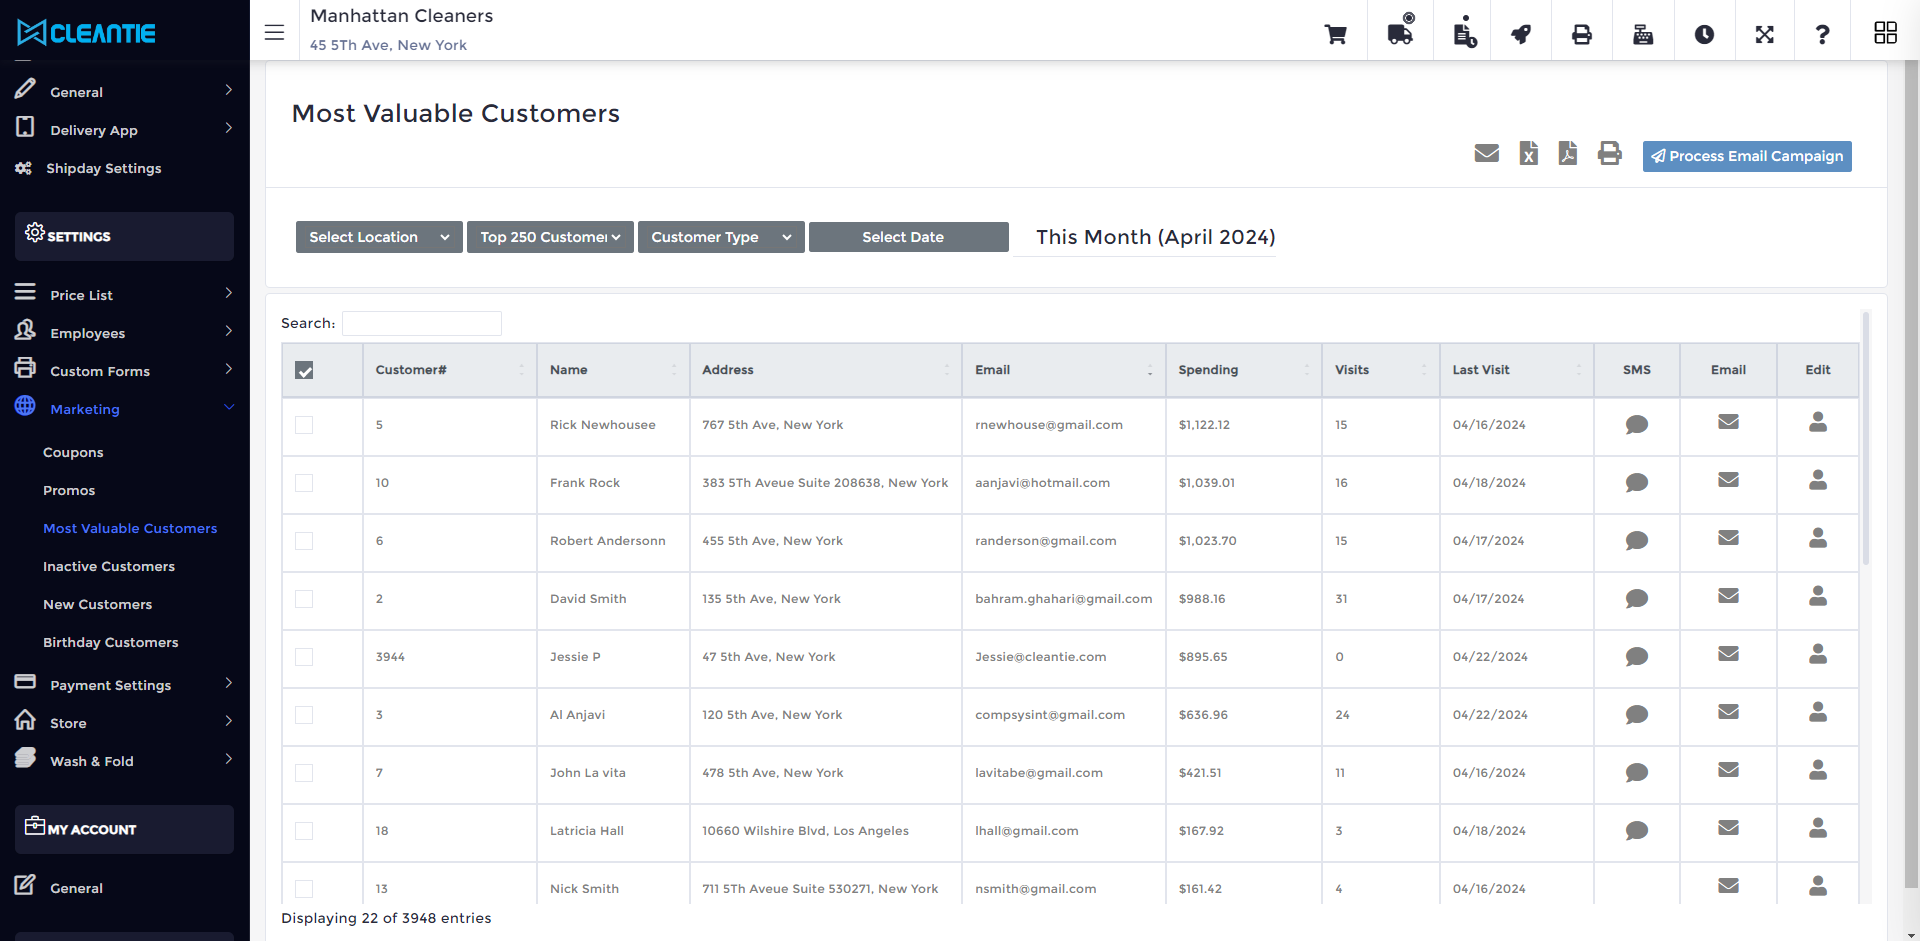This screenshot has width=1920, height=941.
Task: Send SMS to David Smith
Action: (1637, 599)
